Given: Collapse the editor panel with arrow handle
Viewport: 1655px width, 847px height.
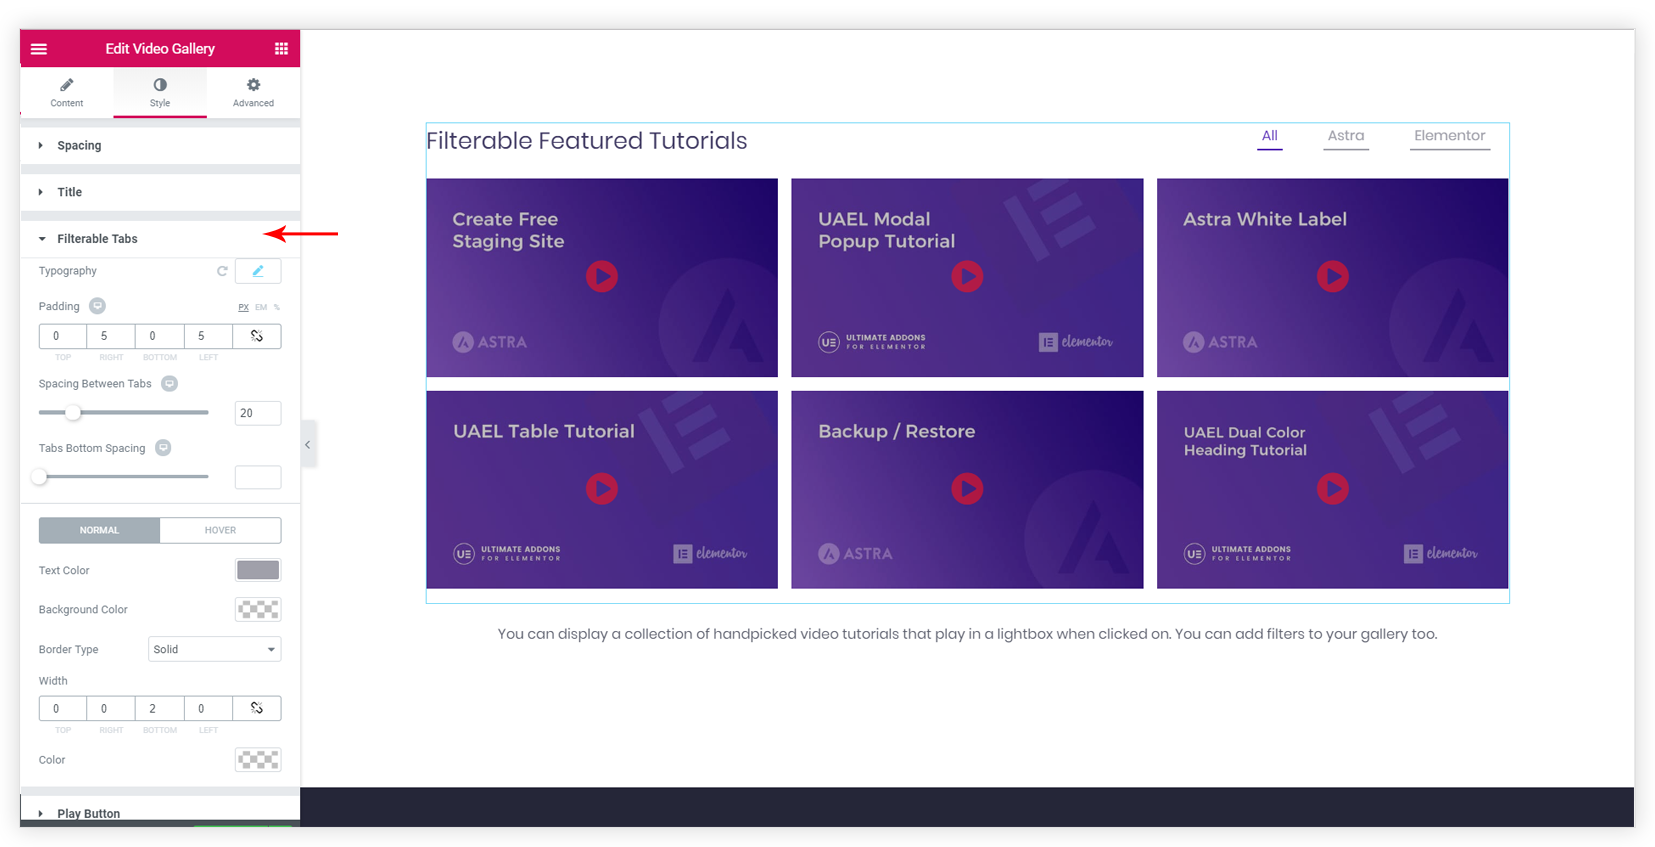Looking at the screenshot, I should pos(308,445).
